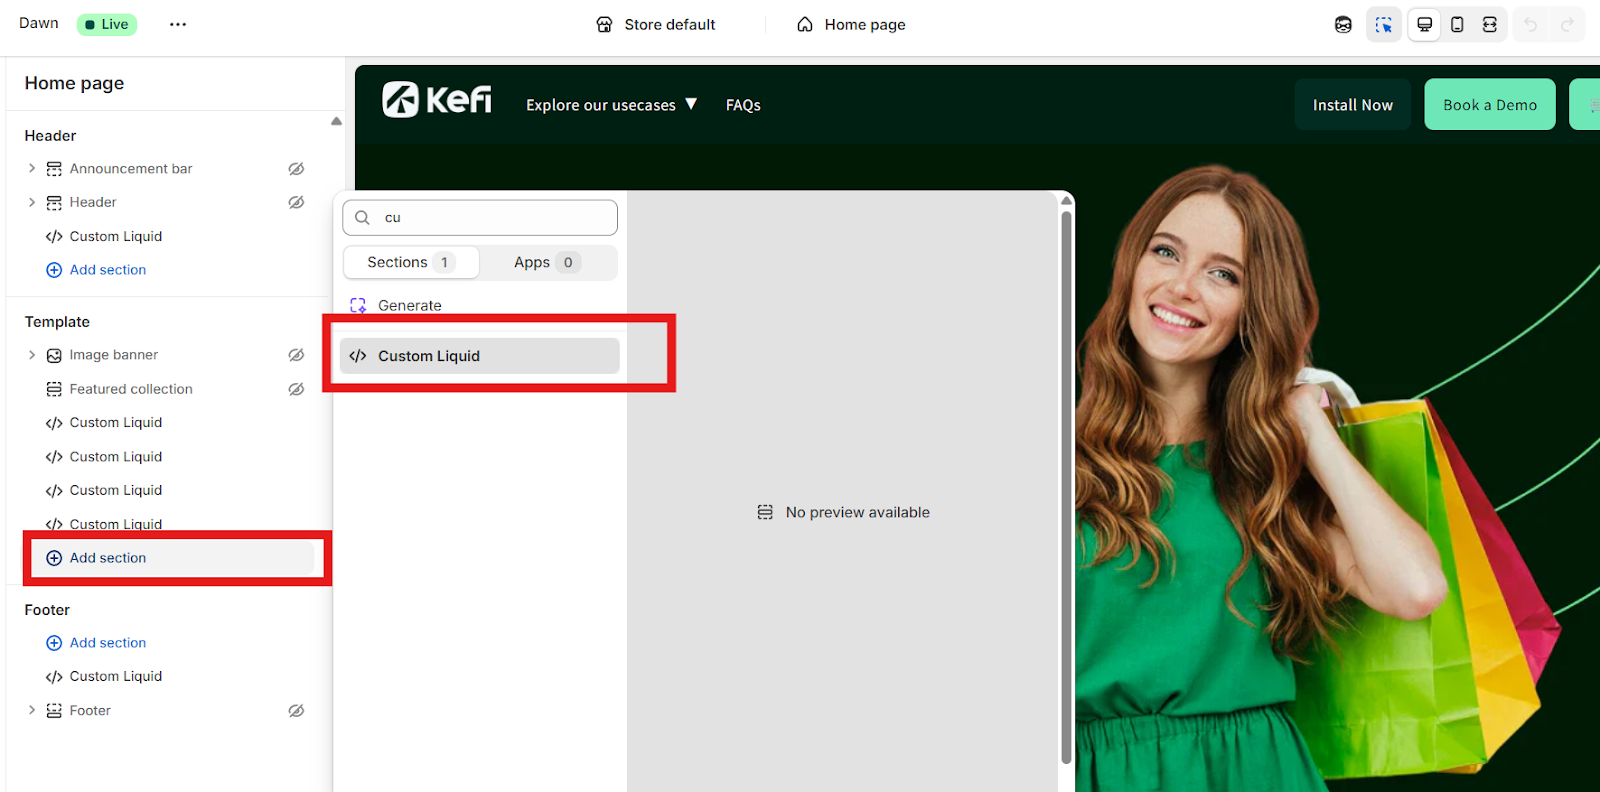Click Add section under Template
Viewport: 1600px width, 792px height.
[108, 558]
